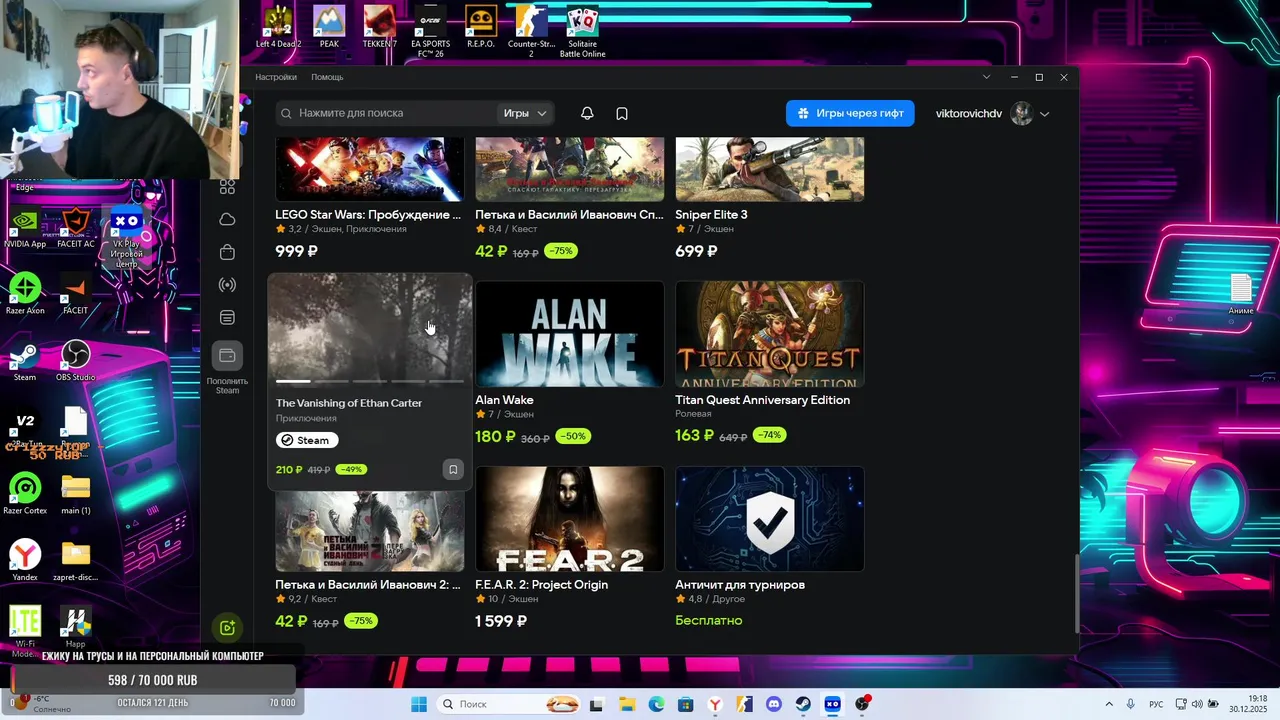Open OBS Studio desktop icon

click(x=75, y=361)
